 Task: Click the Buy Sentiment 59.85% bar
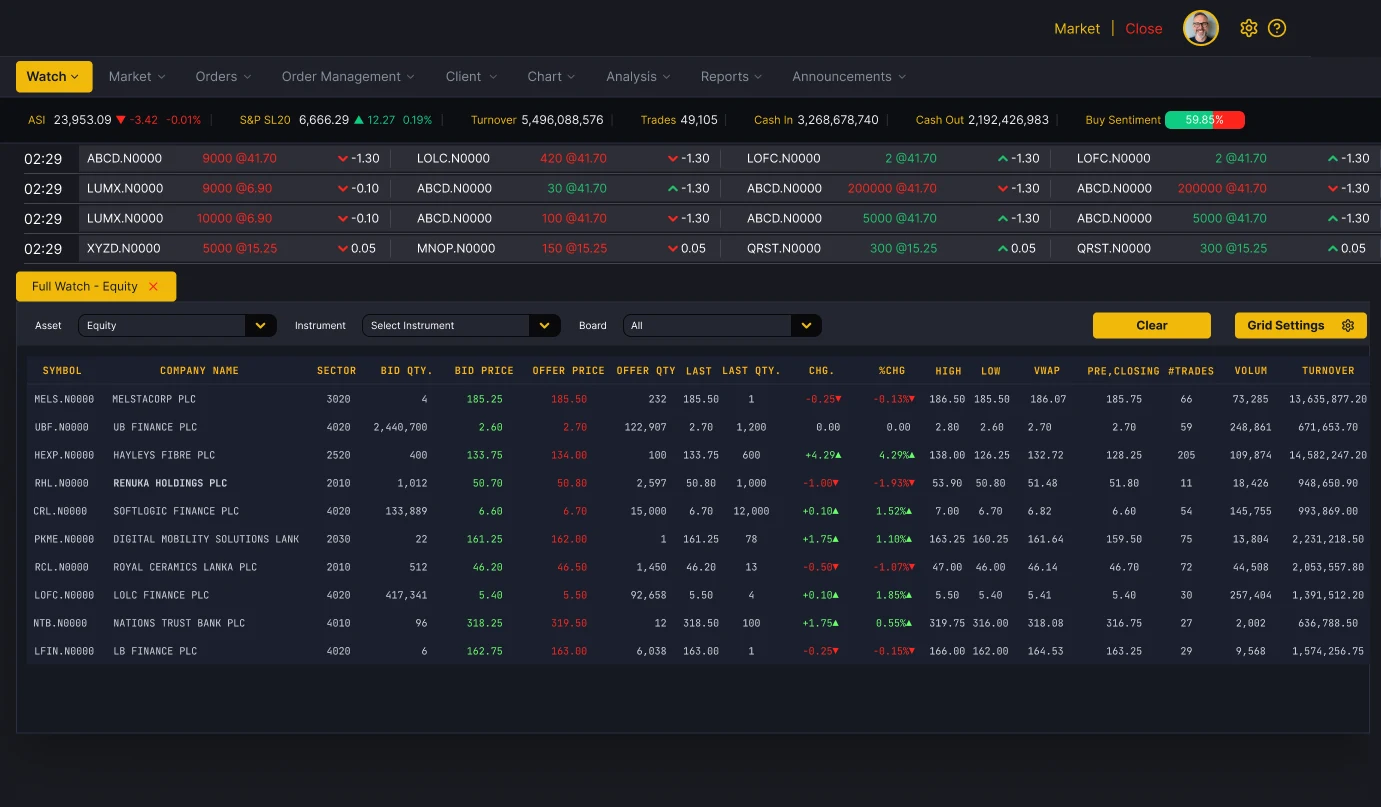(1205, 120)
